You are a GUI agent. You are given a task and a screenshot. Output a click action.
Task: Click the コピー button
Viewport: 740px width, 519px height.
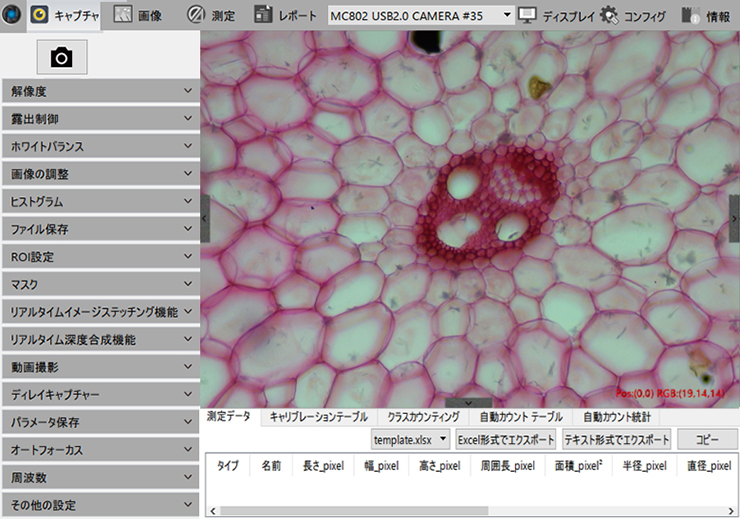pos(707,440)
